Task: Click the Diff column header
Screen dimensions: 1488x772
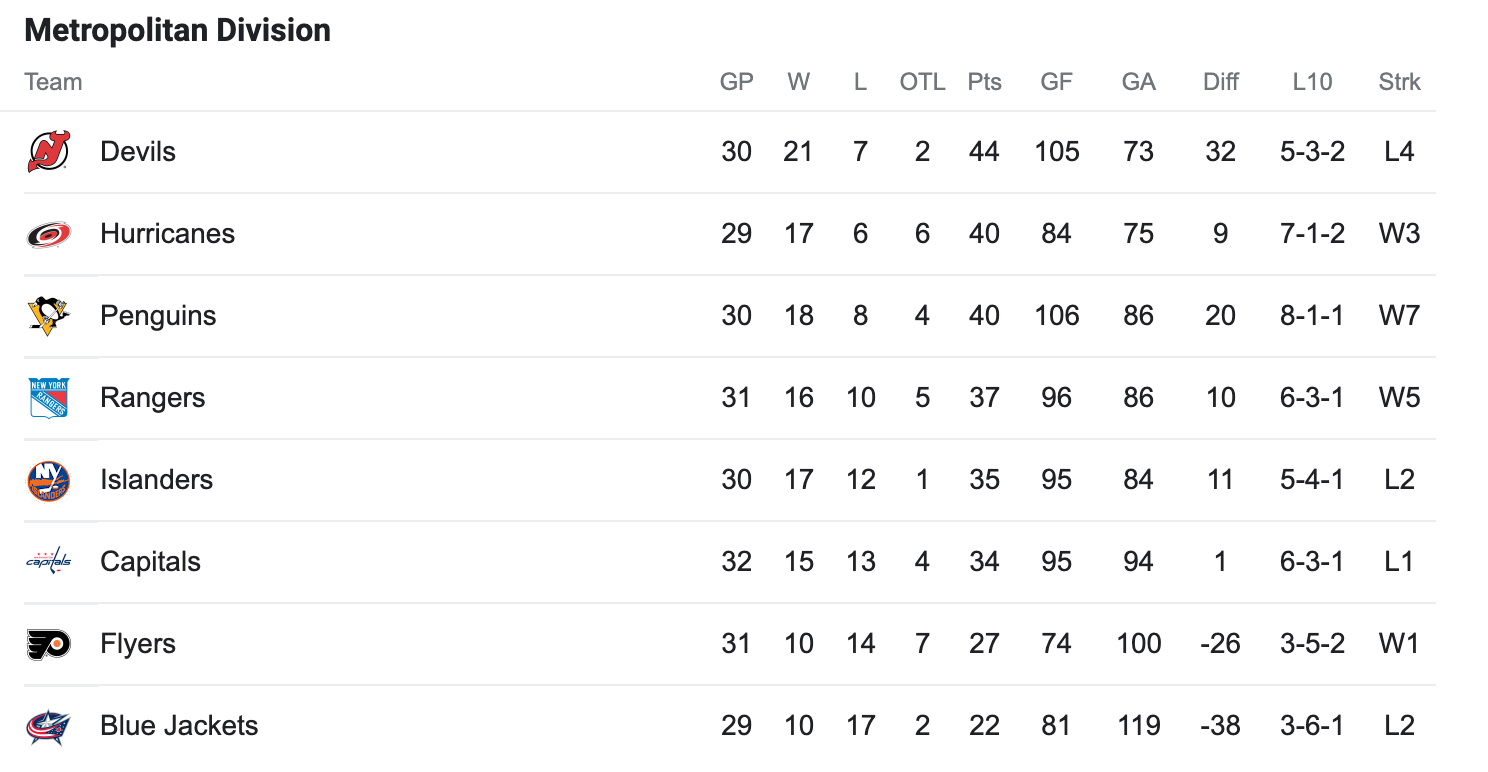Action: 1220,82
